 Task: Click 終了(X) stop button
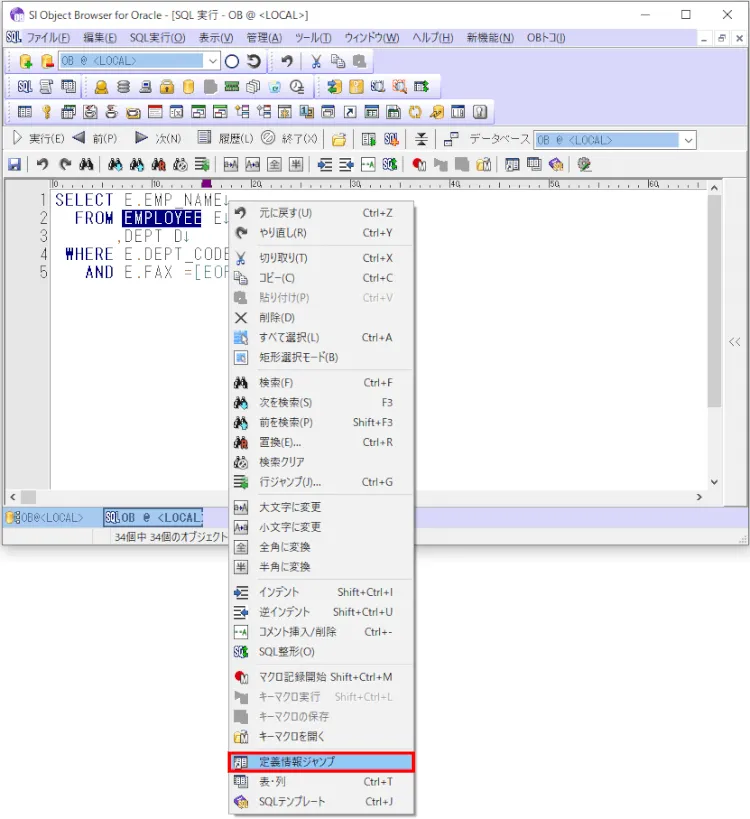(x=289, y=138)
